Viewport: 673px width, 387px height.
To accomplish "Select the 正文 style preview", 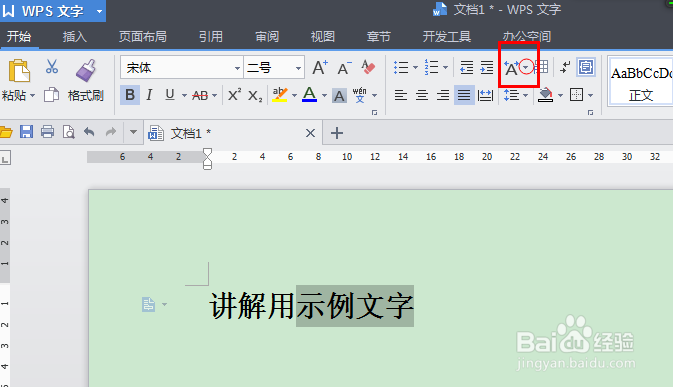I will (x=641, y=82).
